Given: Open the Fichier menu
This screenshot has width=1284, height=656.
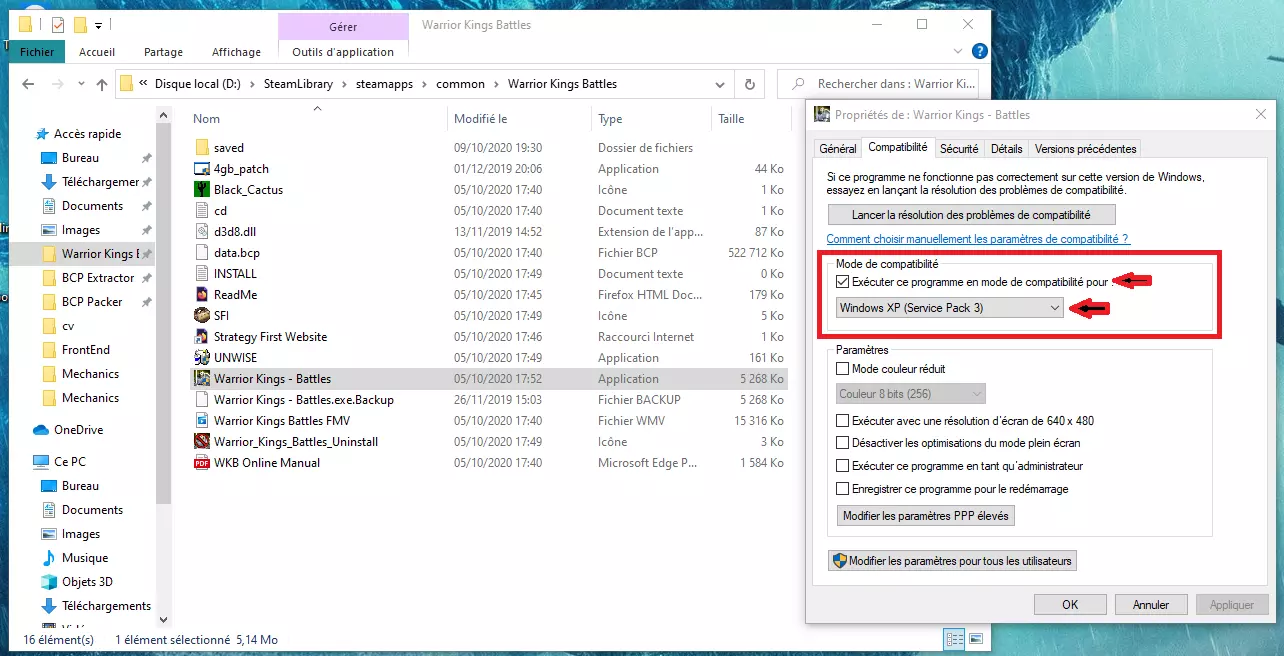Looking at the screenshot, I should 37,52.
